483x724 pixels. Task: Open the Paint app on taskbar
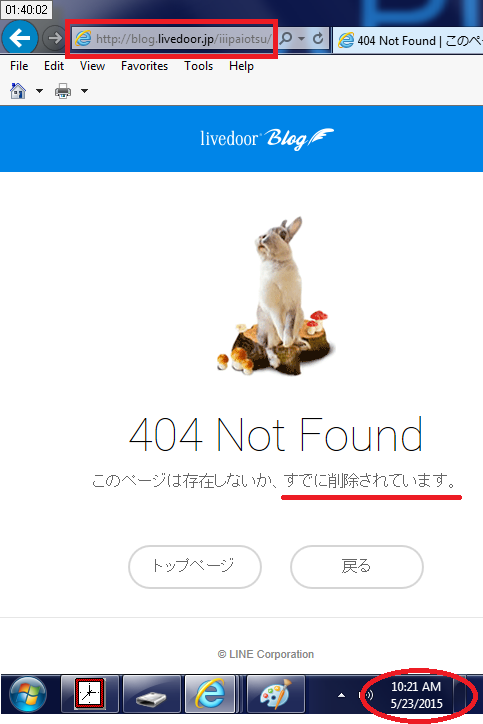click(276, 694)
